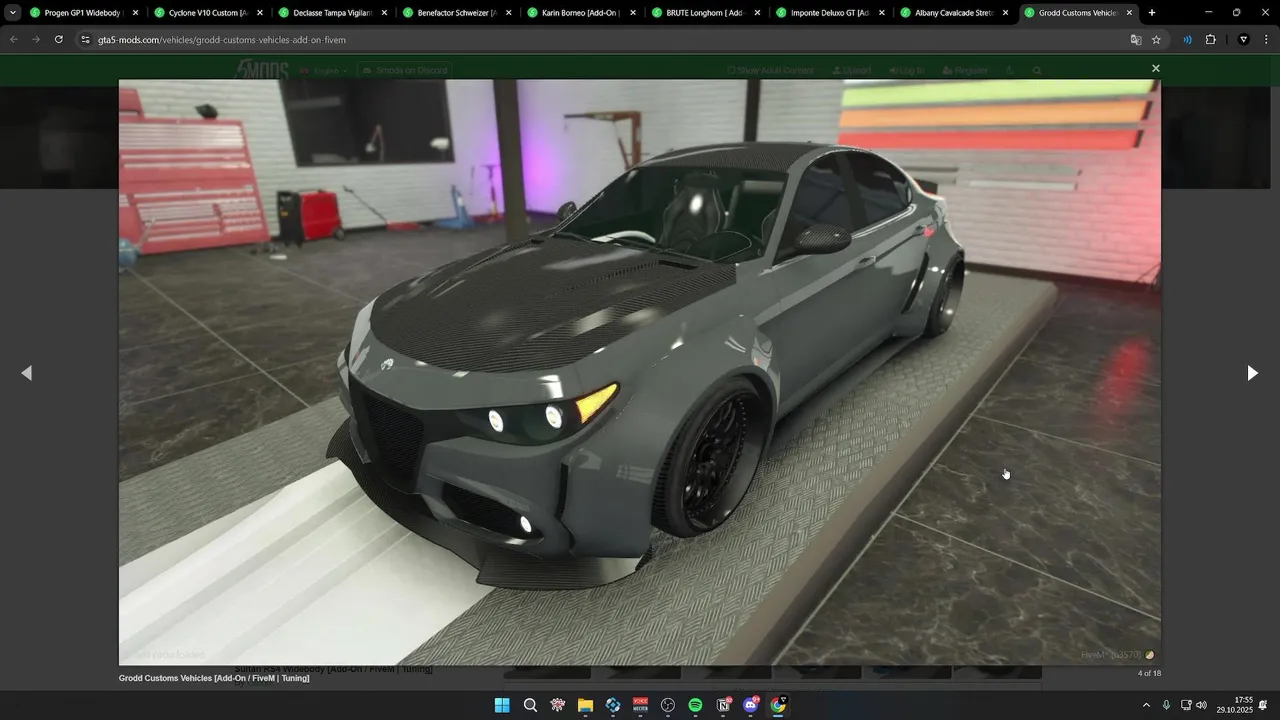Click the Log In link
The width and height of the screenshot is (1280, 720).
(907, 71)
